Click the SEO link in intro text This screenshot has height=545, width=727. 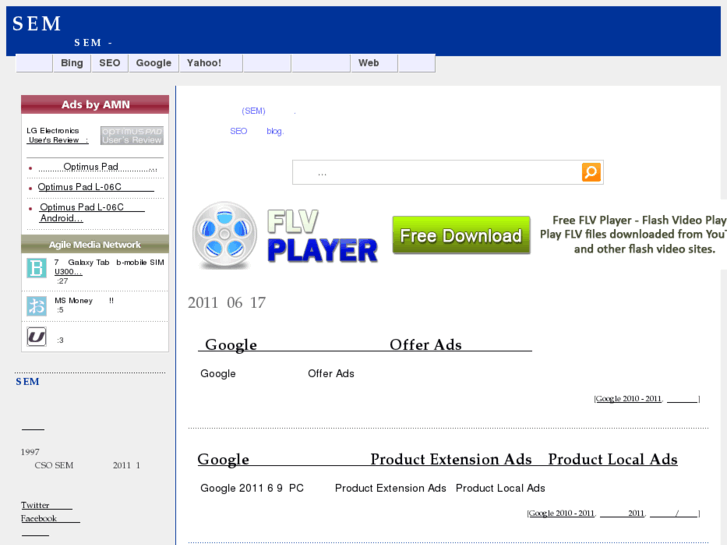tap(238, 131)
